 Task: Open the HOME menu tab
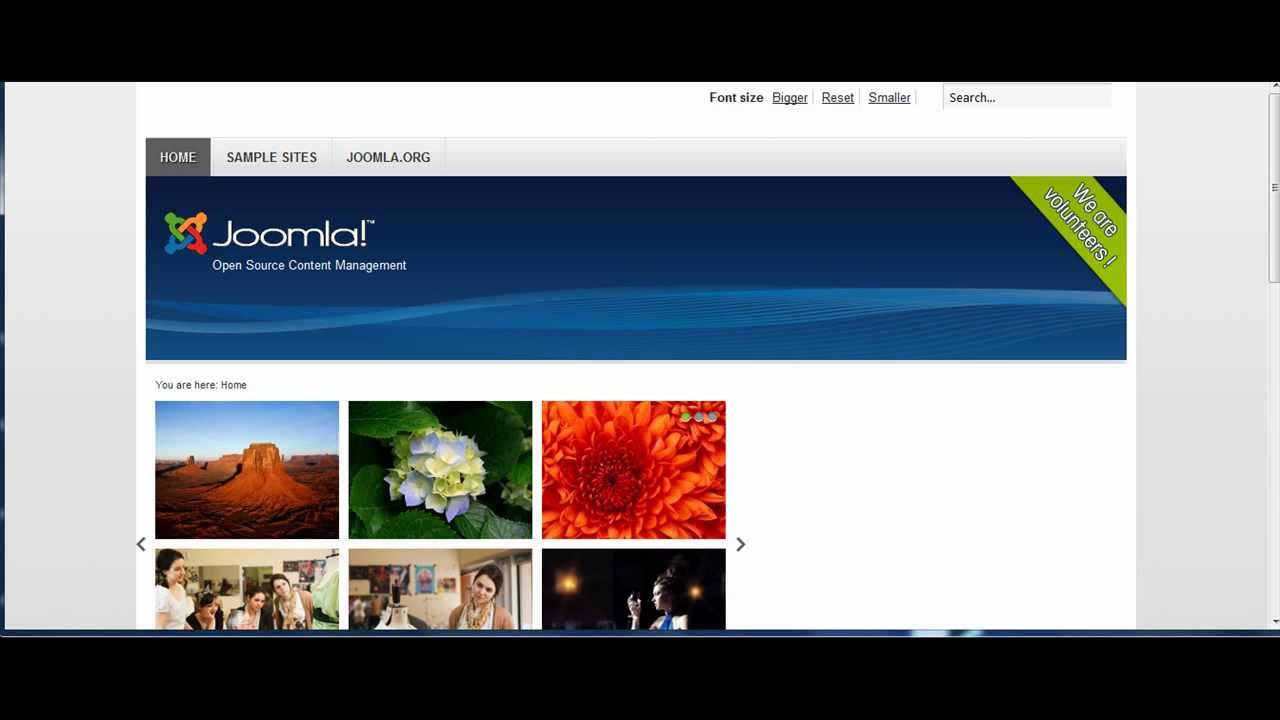[x=178, y=157]
